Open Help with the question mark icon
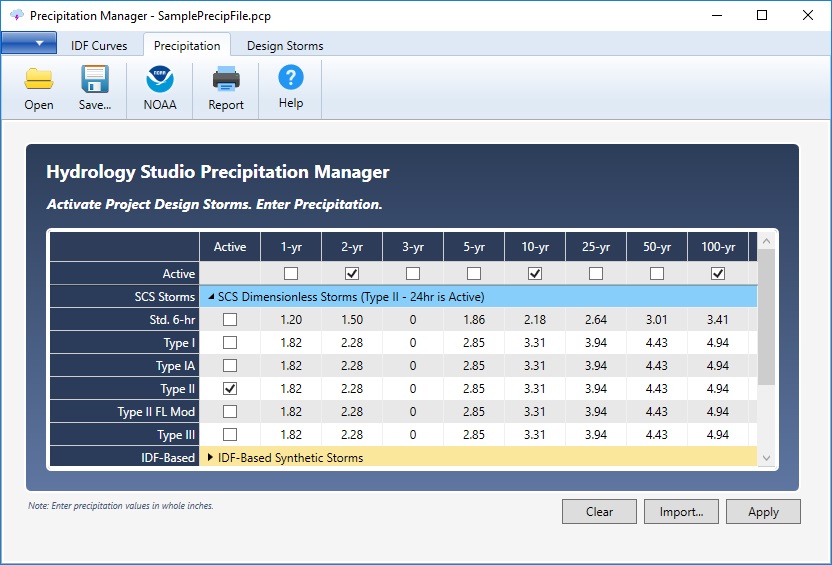The image size is (832, 565). [x=291, y=77]
